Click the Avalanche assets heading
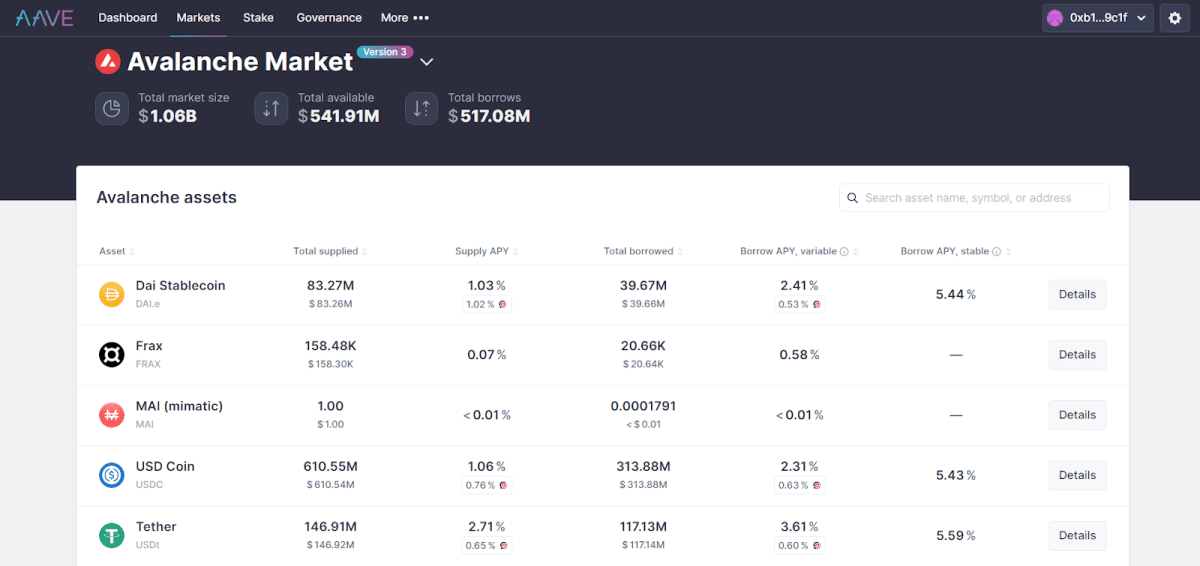1200x566 pixels. tap(166, 198)
